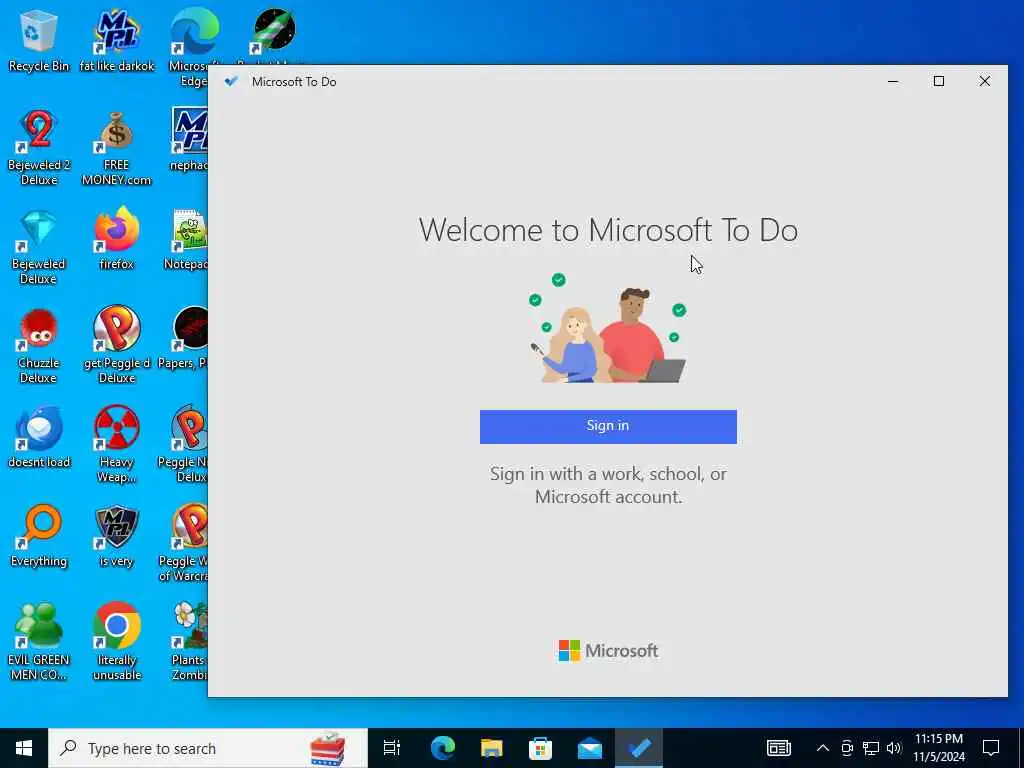Open Microsoft Store from the taskbar
This screenshot has width=1024, height=768.
pos(540,748)
